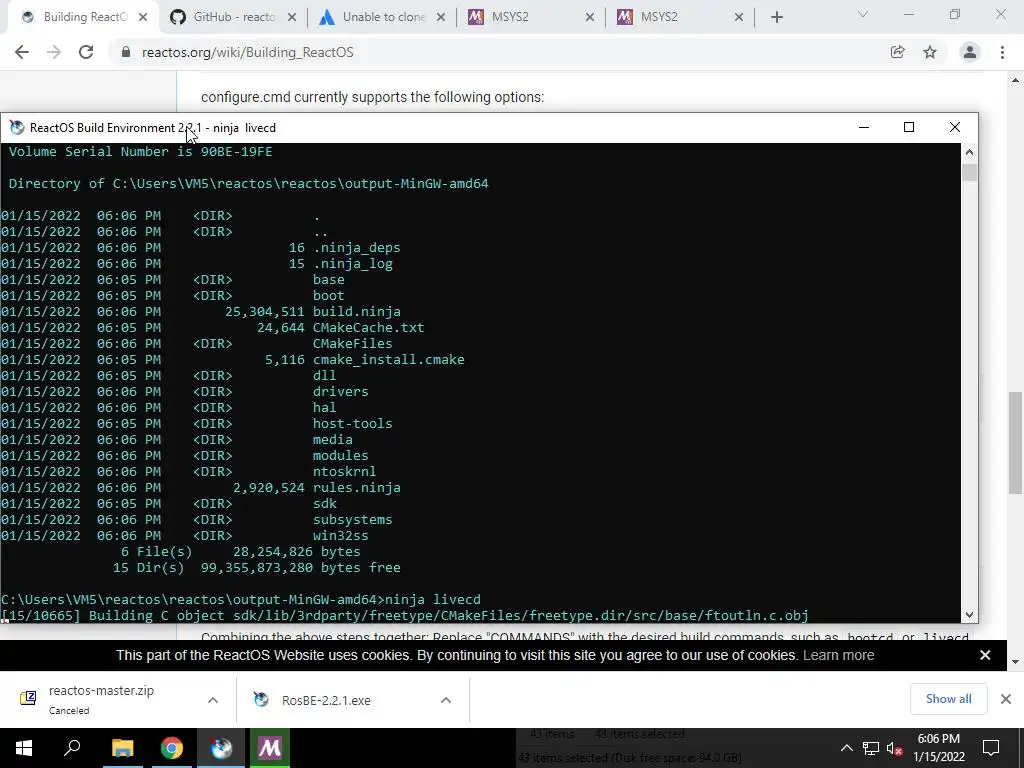
Task: Open File Explorer from taskbar
Action: pos(122,748)
